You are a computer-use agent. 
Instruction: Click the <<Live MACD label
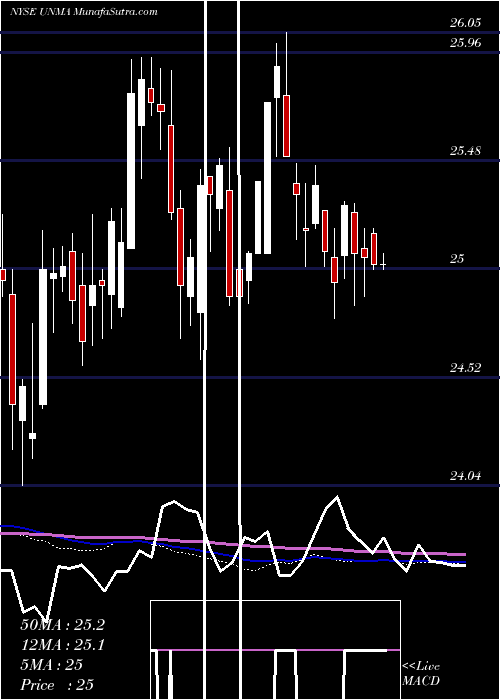tap(421, 674)
